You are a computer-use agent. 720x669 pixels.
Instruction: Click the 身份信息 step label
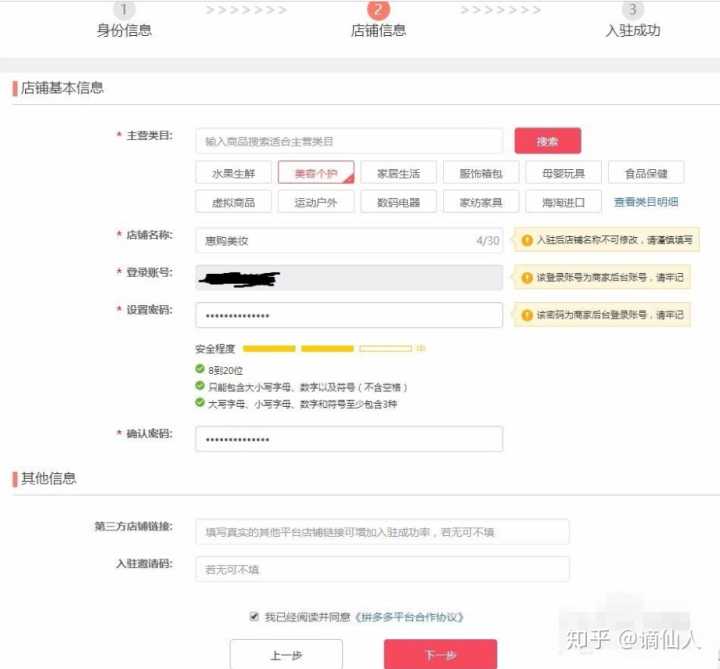(124, 30)
